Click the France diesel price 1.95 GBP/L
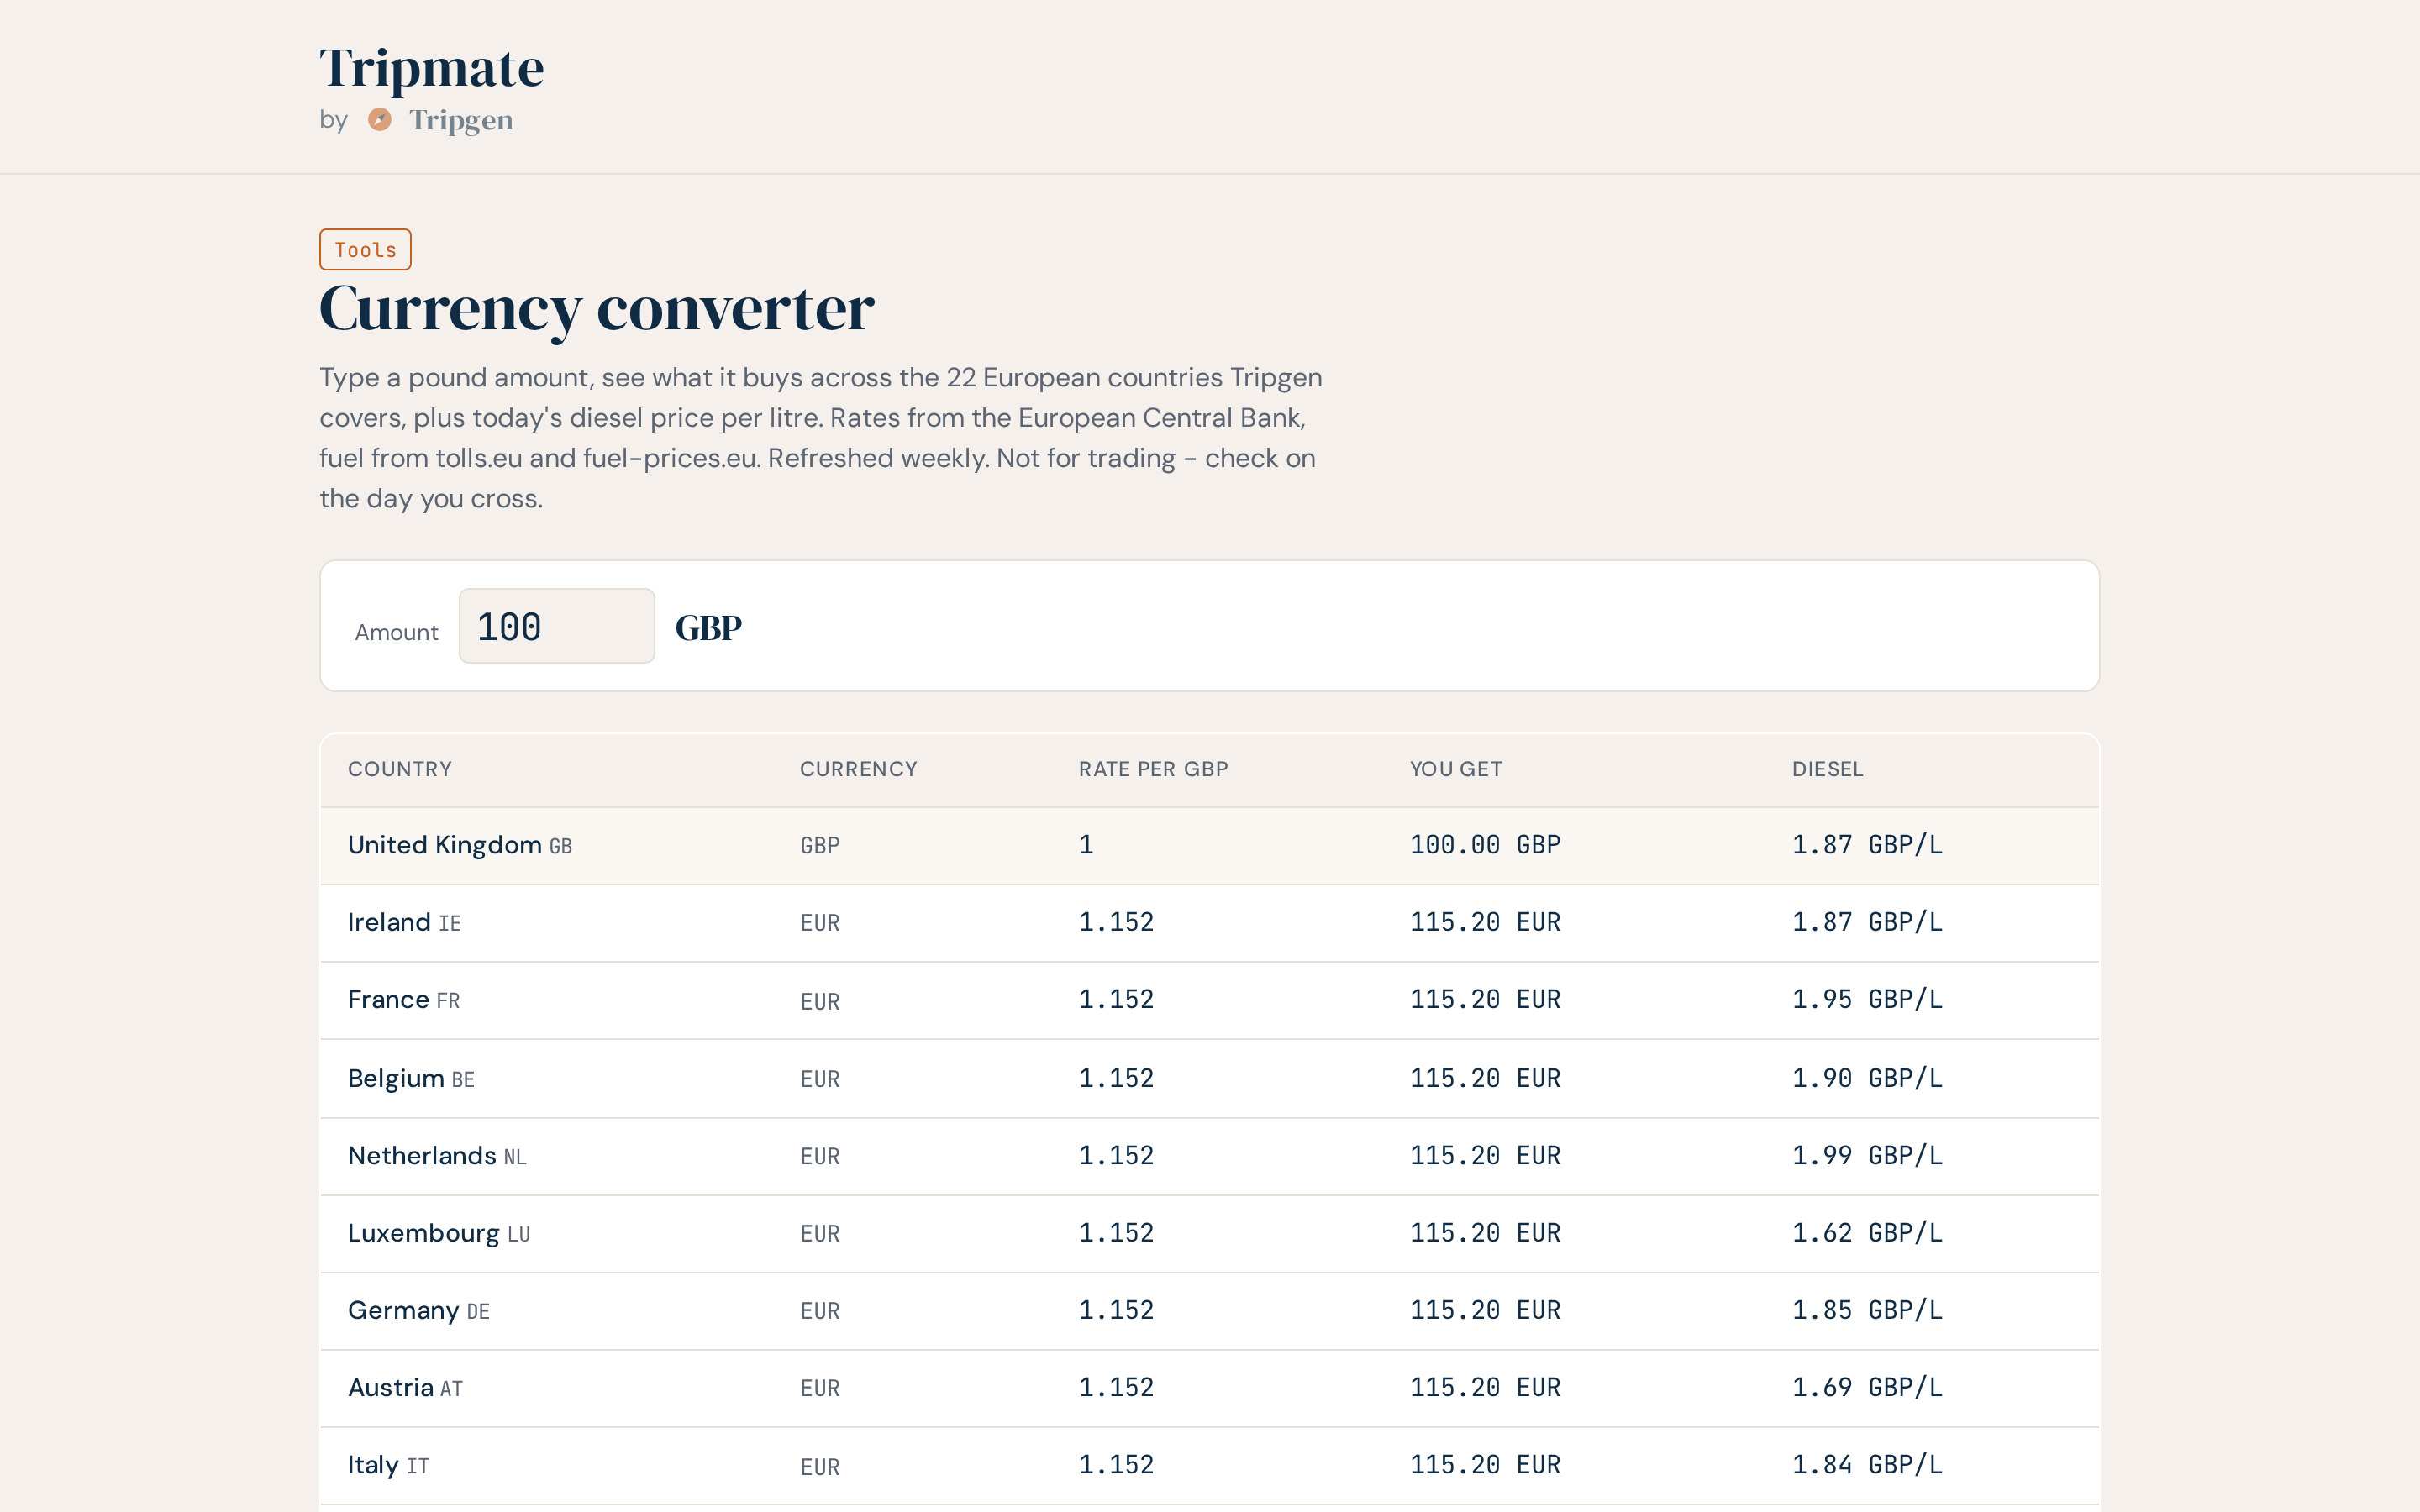Viewport: 2420px width, 1512px height. tap(1867, 1000)
